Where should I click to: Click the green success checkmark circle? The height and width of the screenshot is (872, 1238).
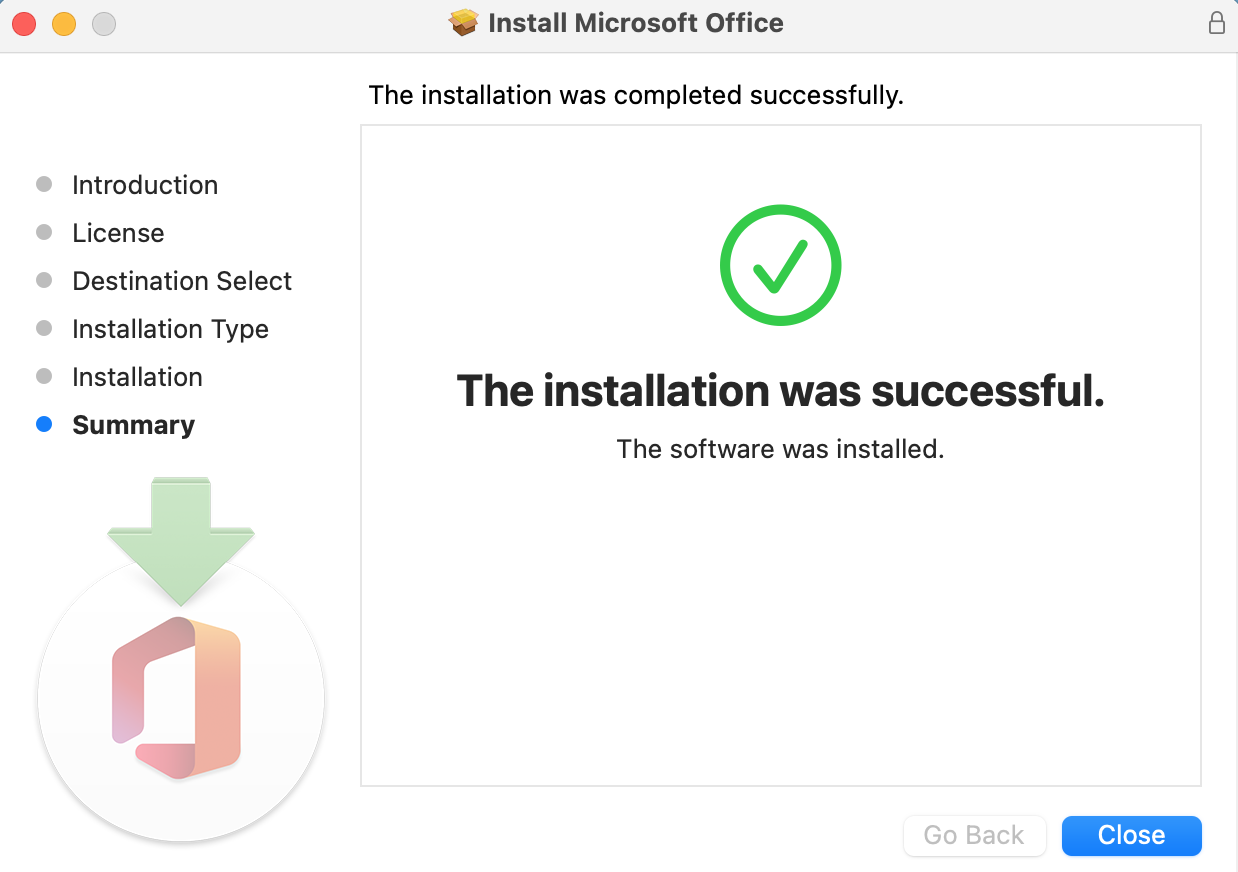click(x=780, y=265)
